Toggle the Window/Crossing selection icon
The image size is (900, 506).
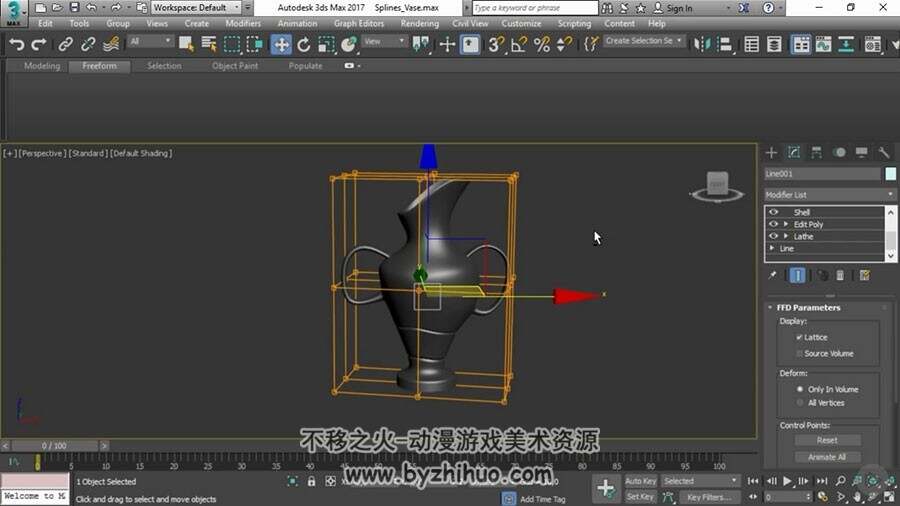point(254,45)
